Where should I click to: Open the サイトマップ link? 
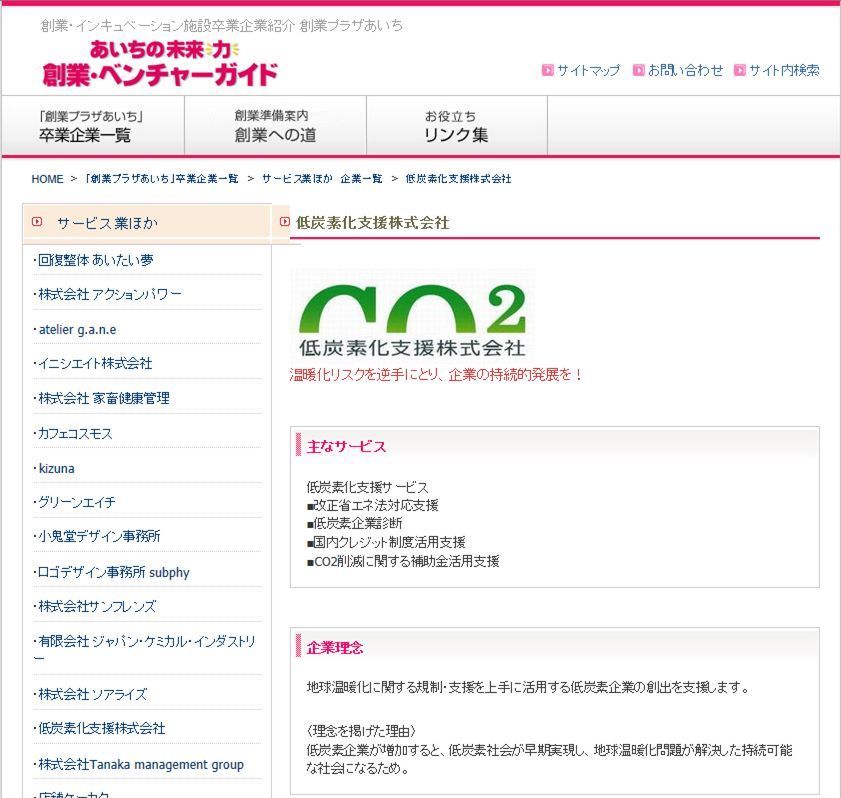pyautogui.click(x=588, y=70)
